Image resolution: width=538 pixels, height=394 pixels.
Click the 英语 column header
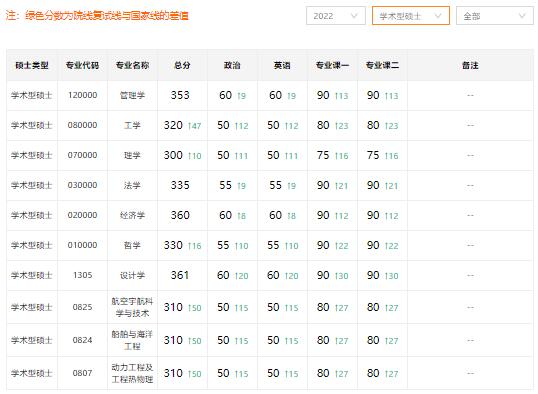(282, 65)
